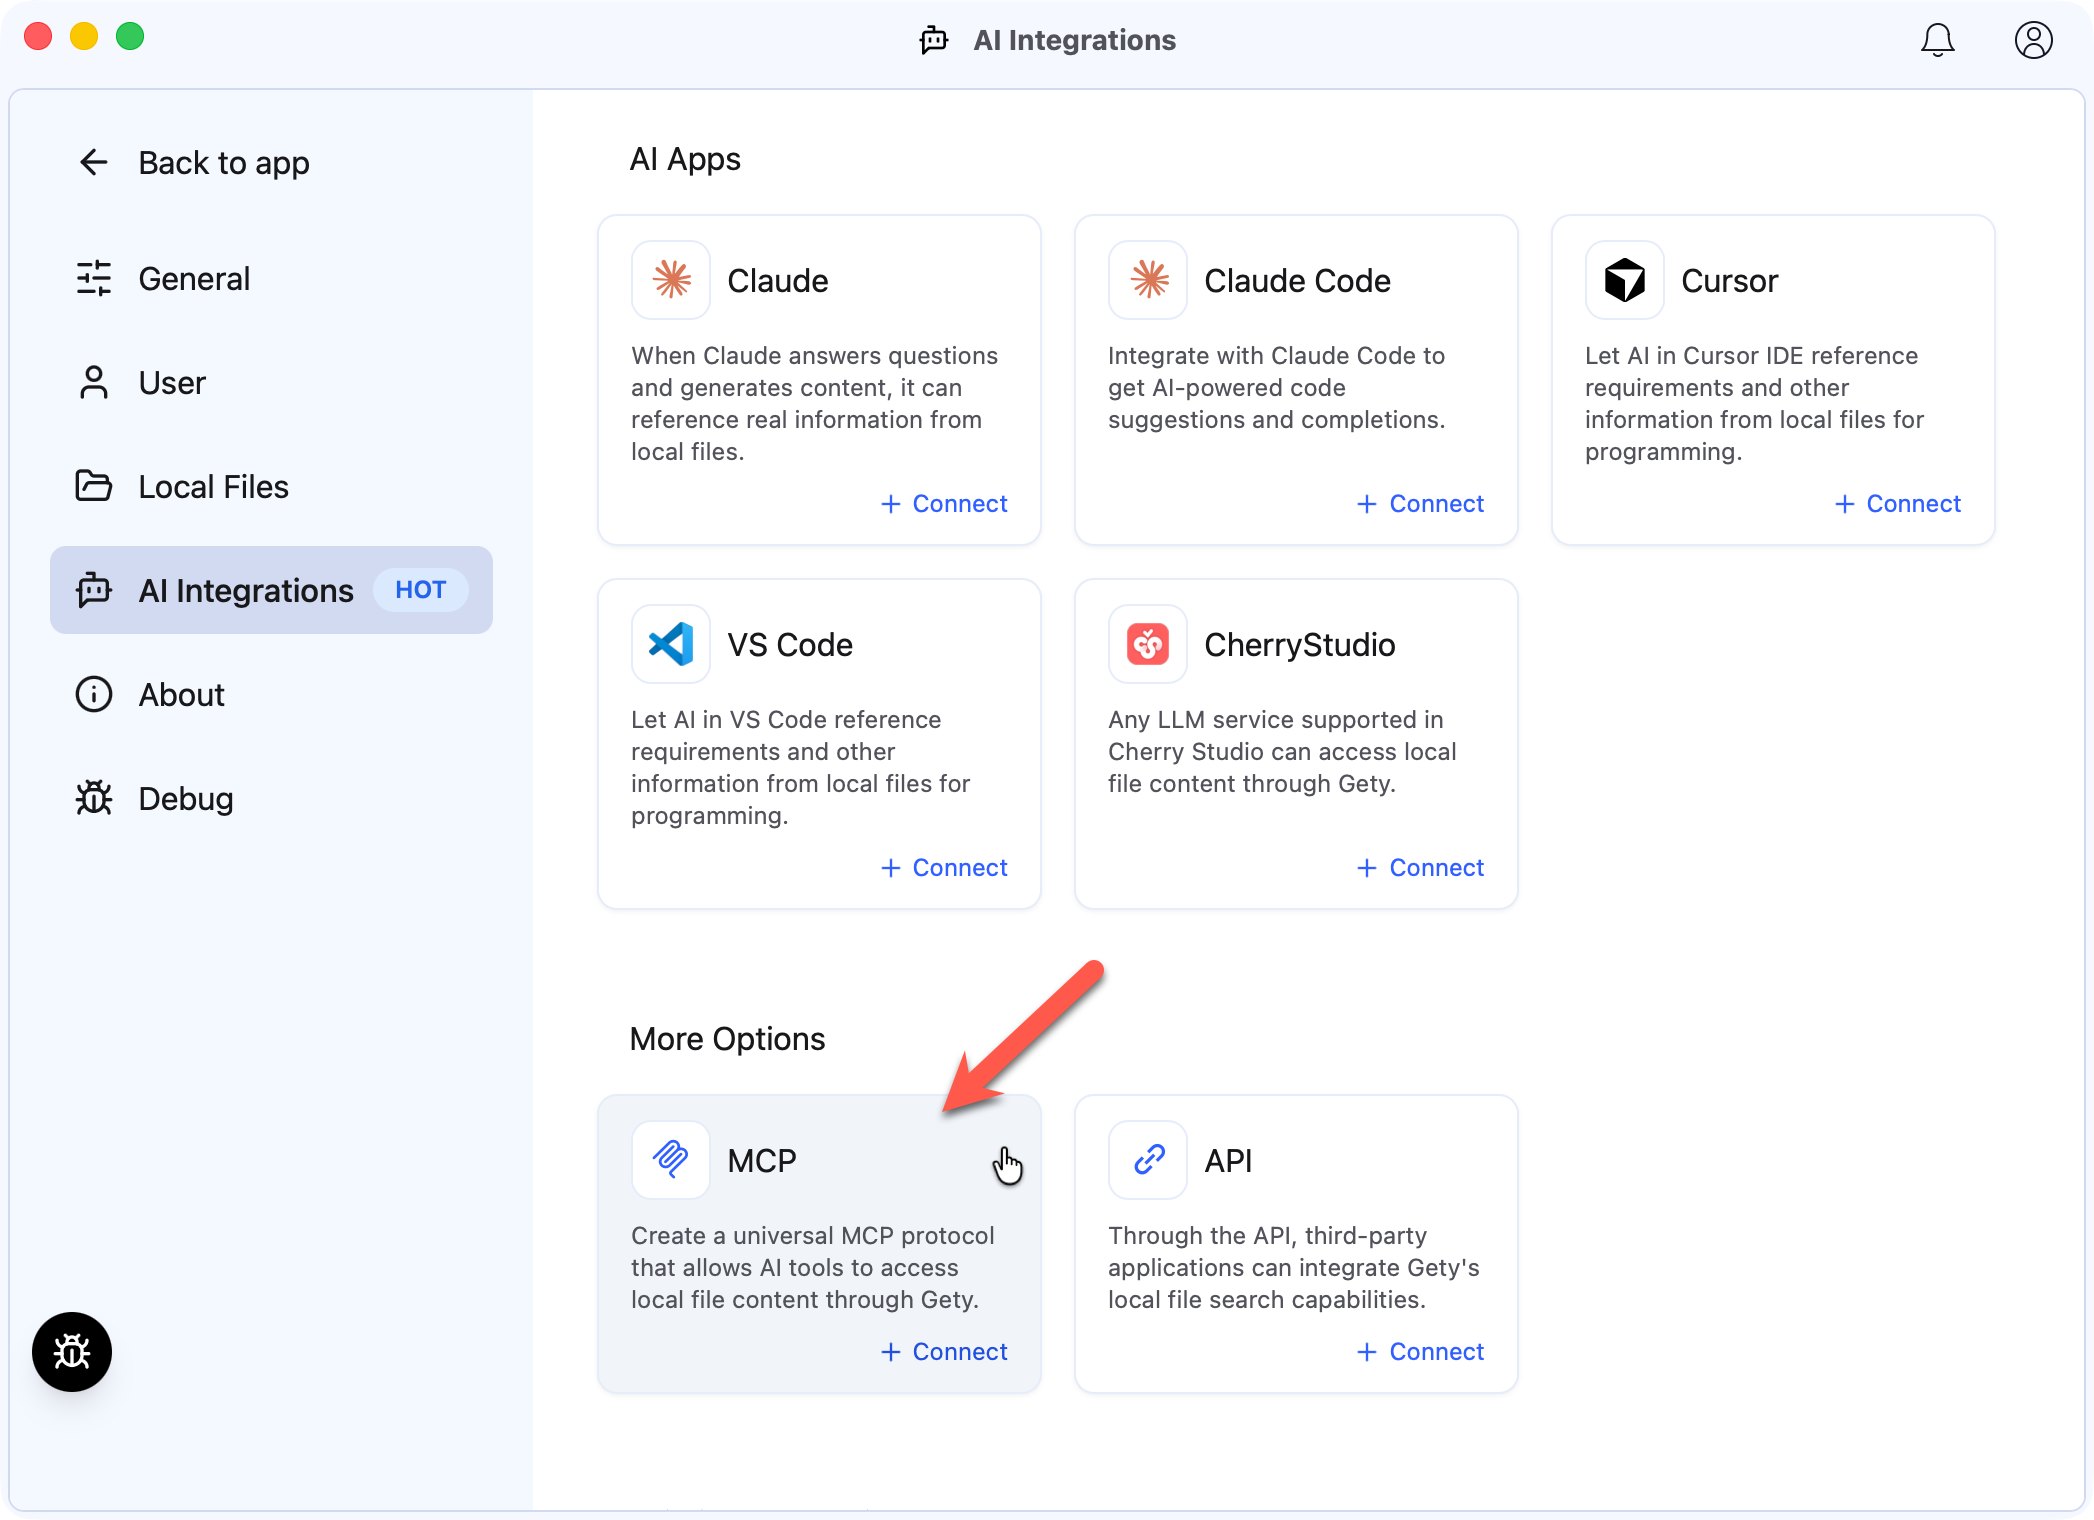Select the Claude Code icon

[x=1147, y=280]
